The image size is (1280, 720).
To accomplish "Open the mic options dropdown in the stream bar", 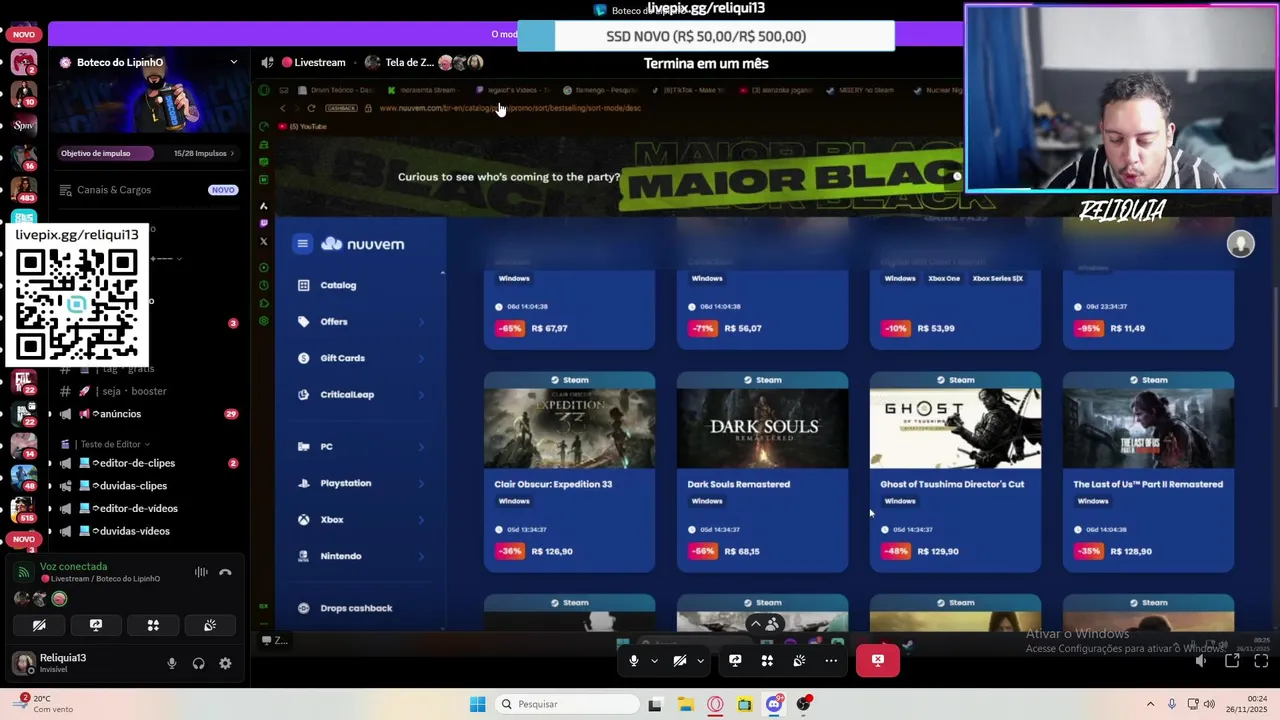I will [x=654, y=661].
